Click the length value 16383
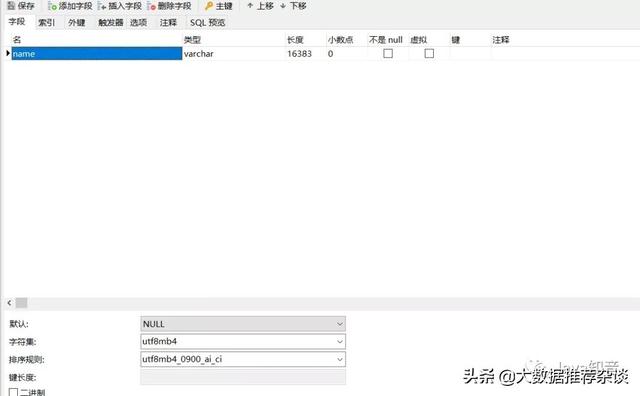Screen dimensions: 640x396 coord(300,53)
